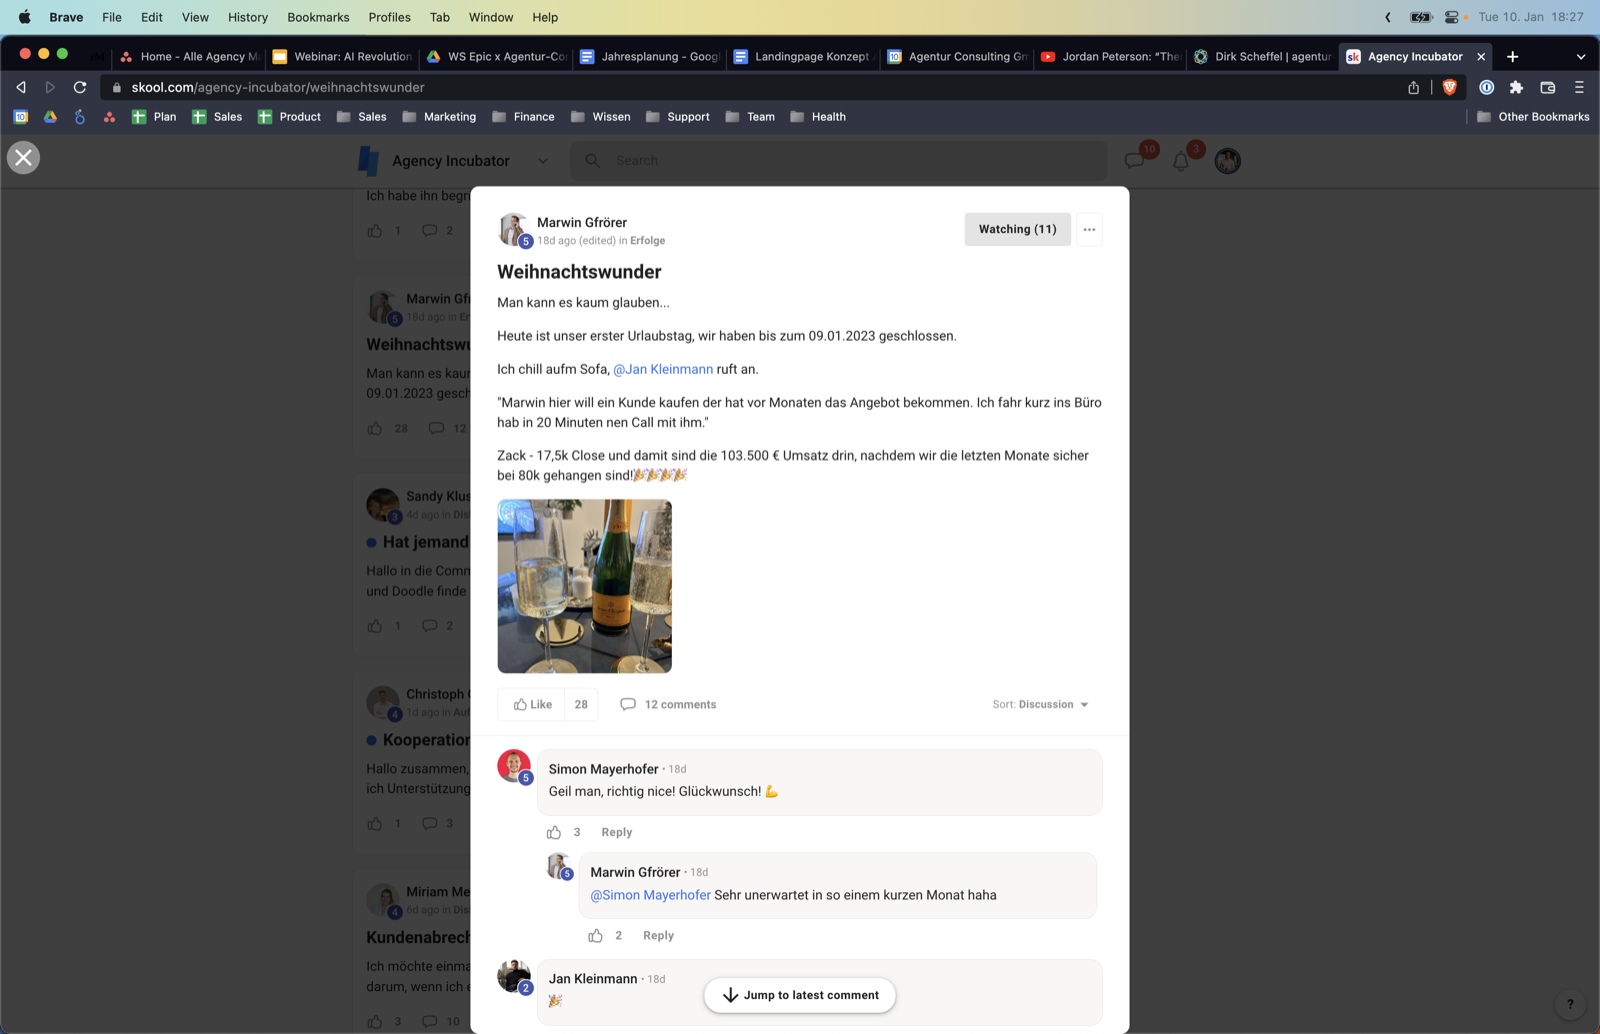Open the Google Drive bookmark icon

(50, 117)
